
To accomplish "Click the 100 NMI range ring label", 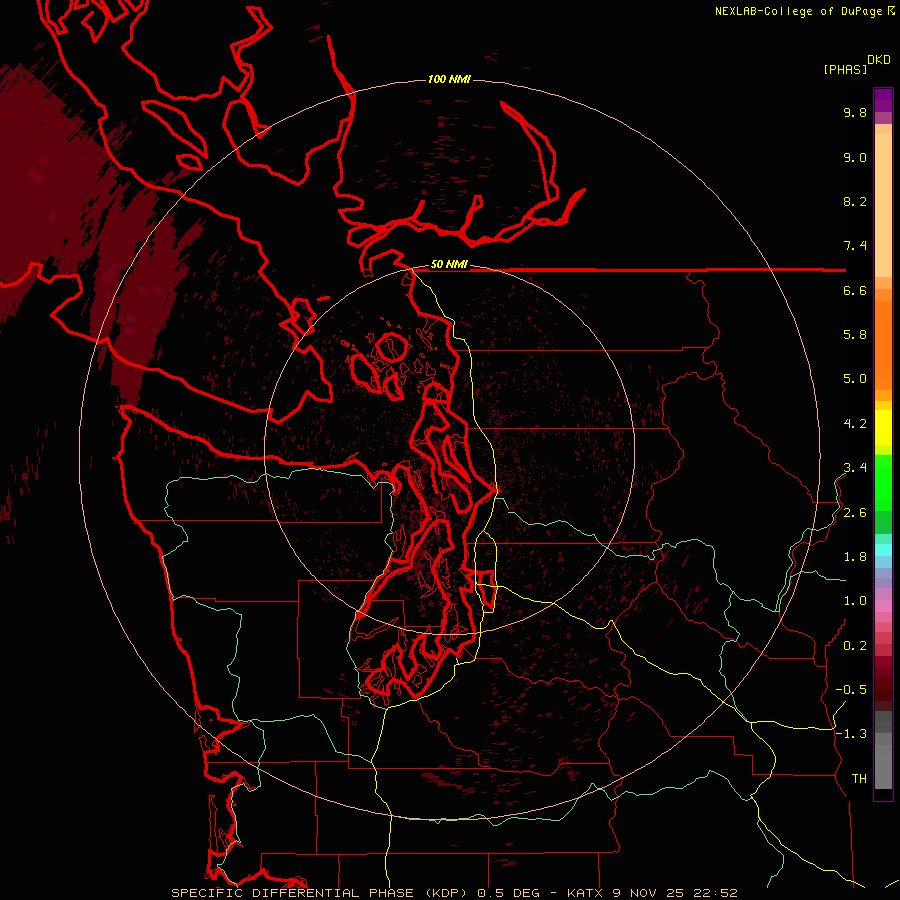I will point(449,79).
